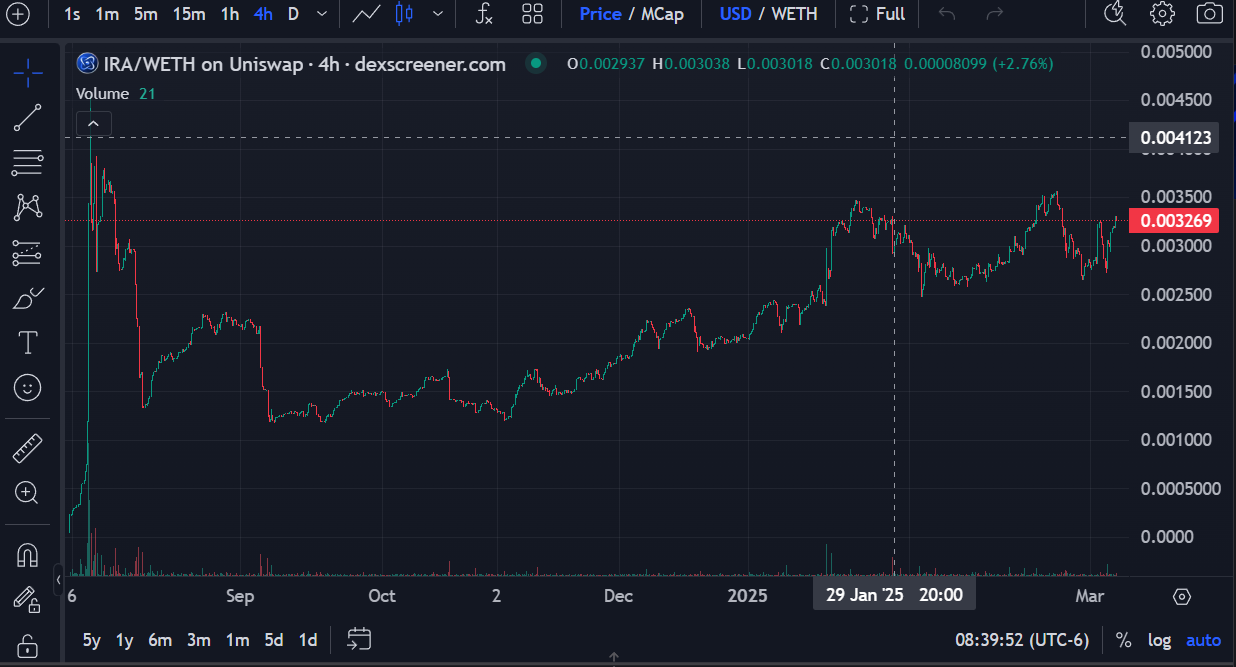Screen dimensions: 1236x667
Task: Take a chart snapshot with camera icon
Action: click(1209, 14)
